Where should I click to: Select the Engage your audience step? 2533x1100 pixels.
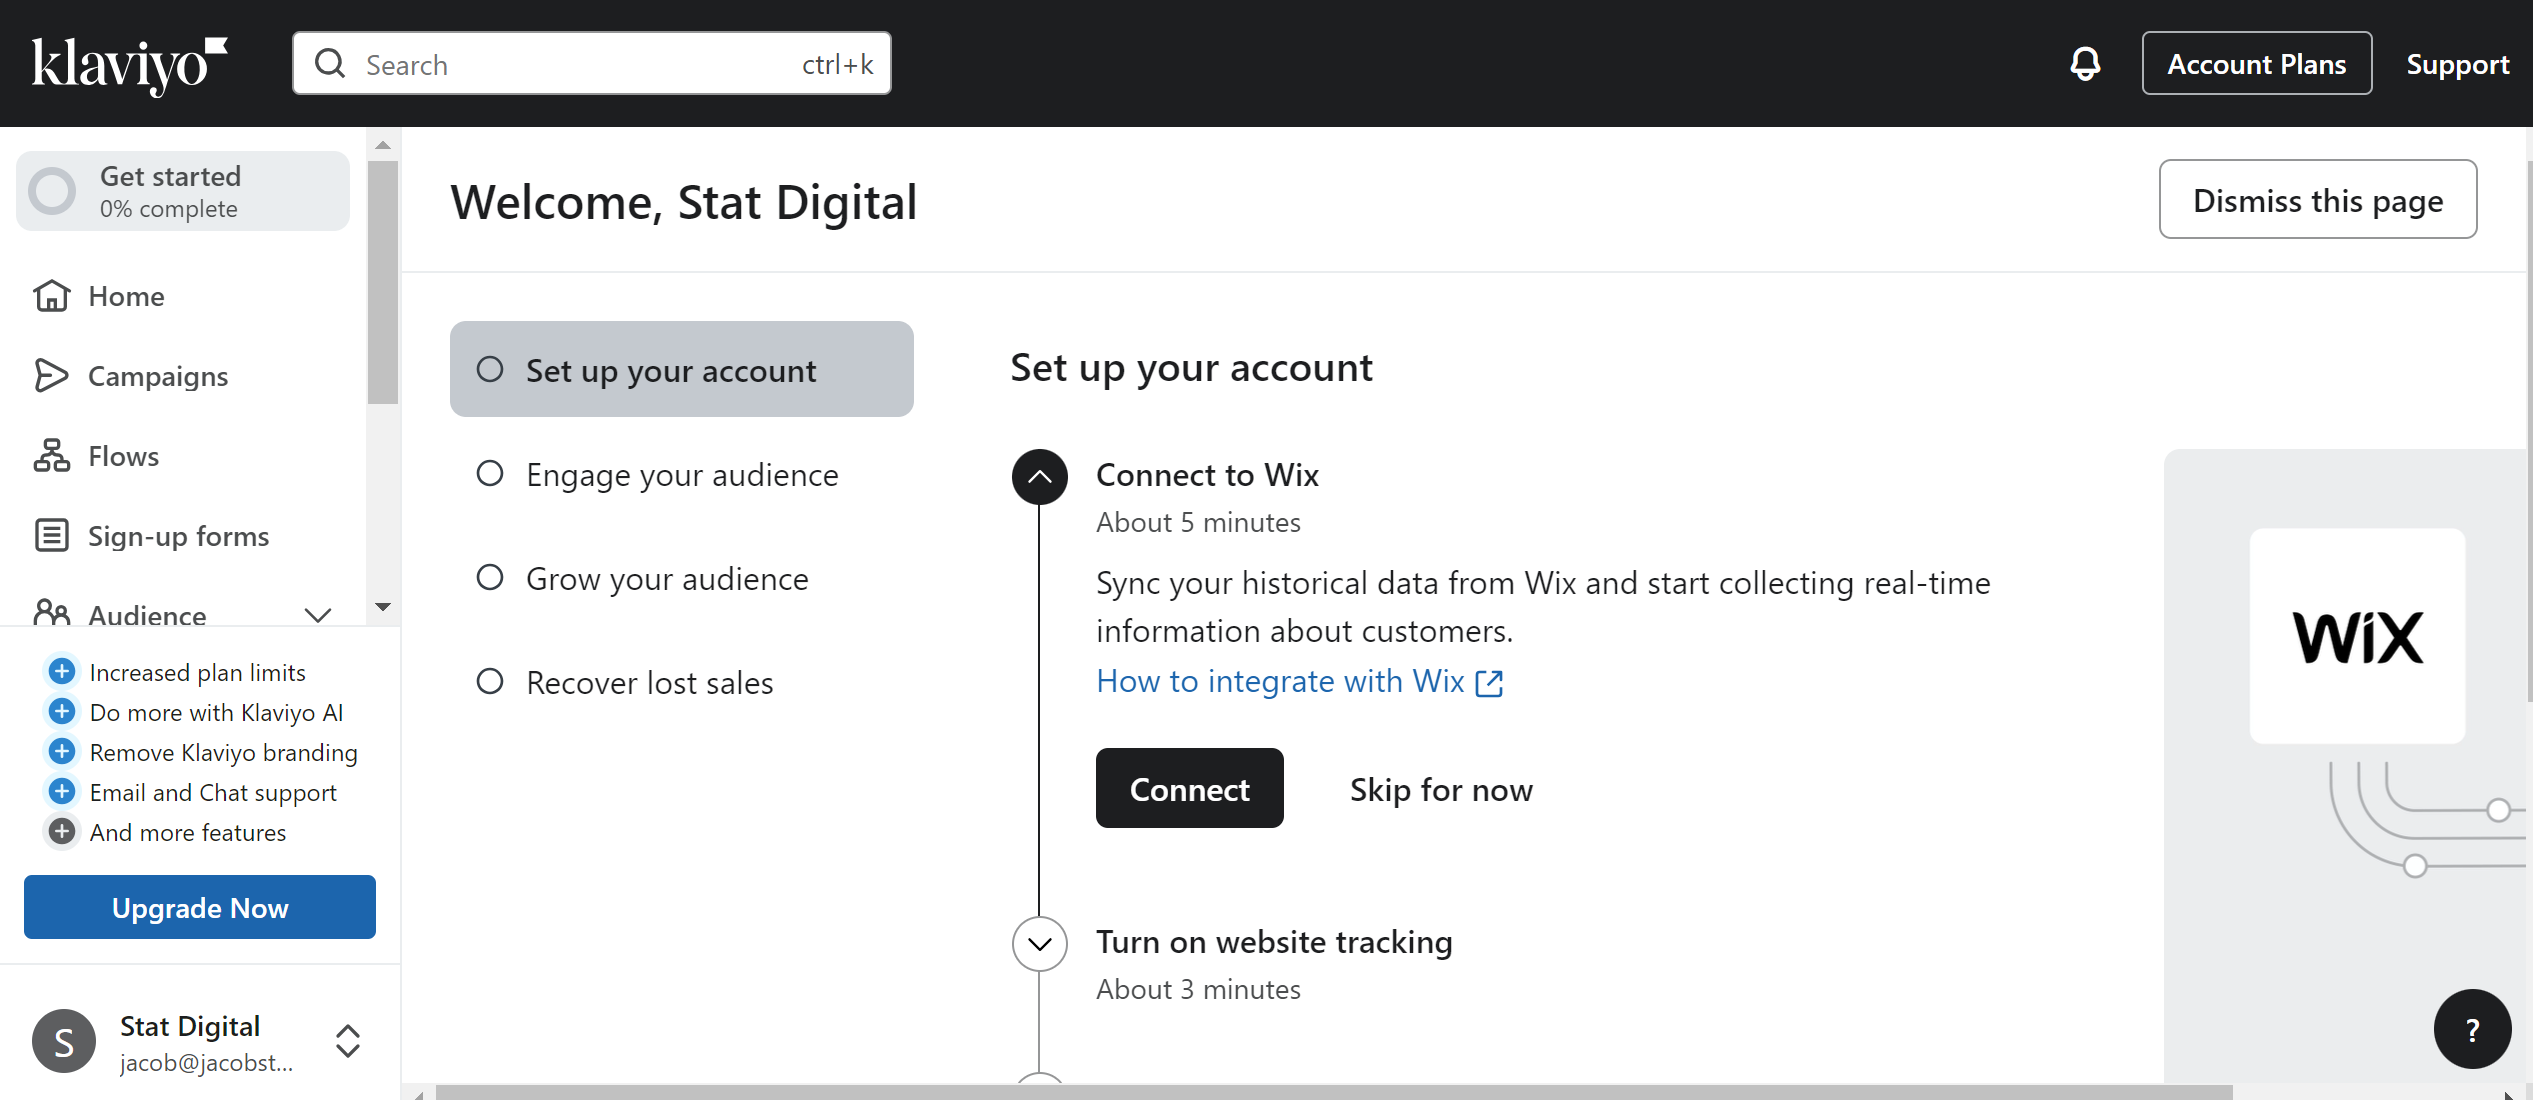682,474
